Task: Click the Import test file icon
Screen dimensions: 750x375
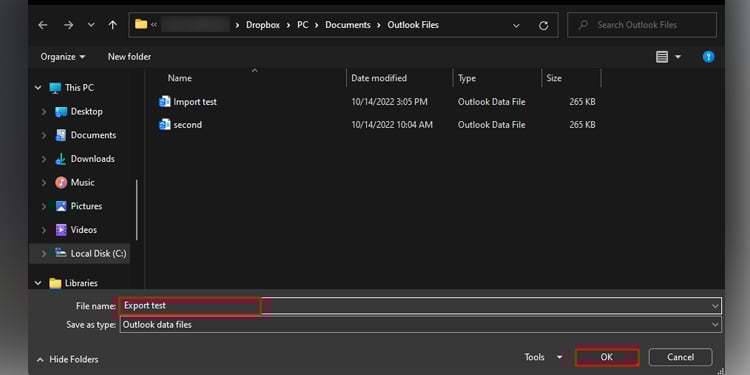Action: [x=165, y=102]
